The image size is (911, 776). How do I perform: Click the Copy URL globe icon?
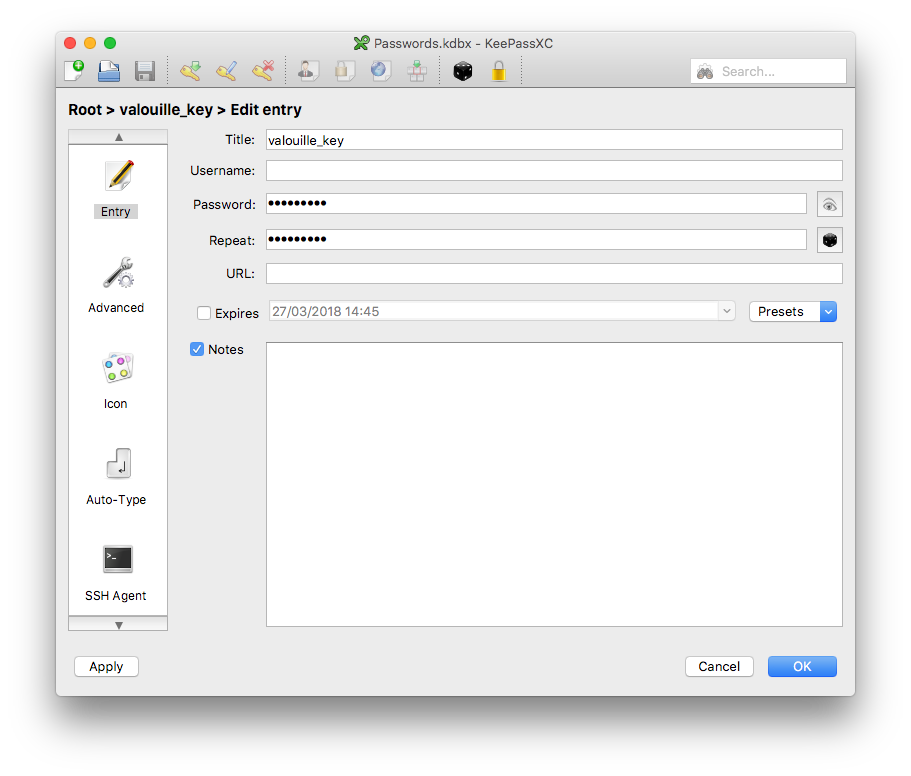[381, 71]
